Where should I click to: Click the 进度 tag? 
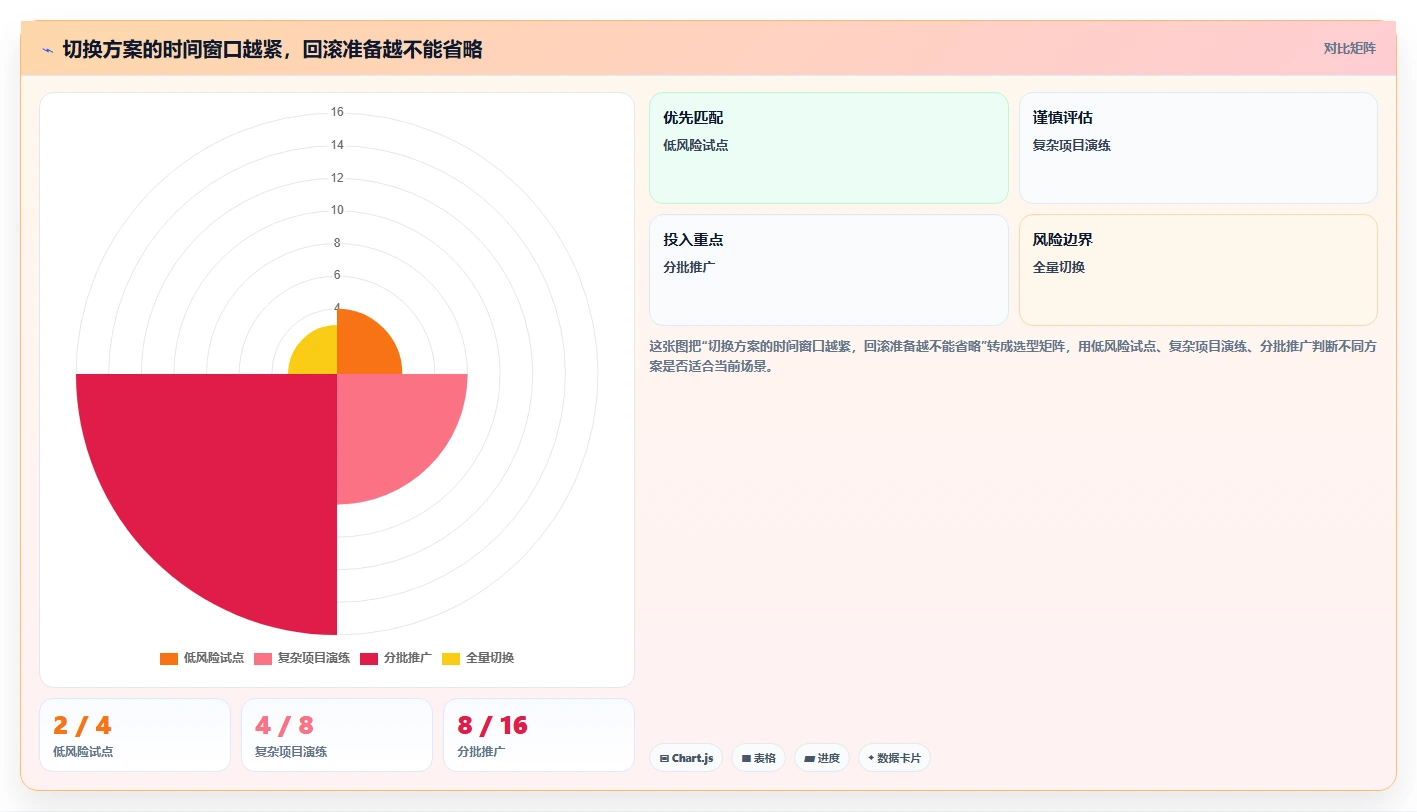click(x=822, y=758)
